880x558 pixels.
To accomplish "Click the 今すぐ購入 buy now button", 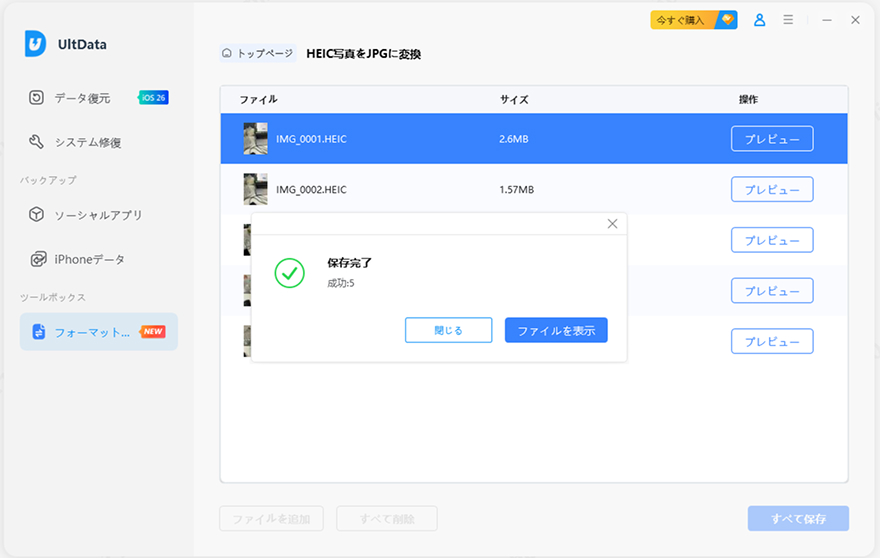I will (694, 20).
